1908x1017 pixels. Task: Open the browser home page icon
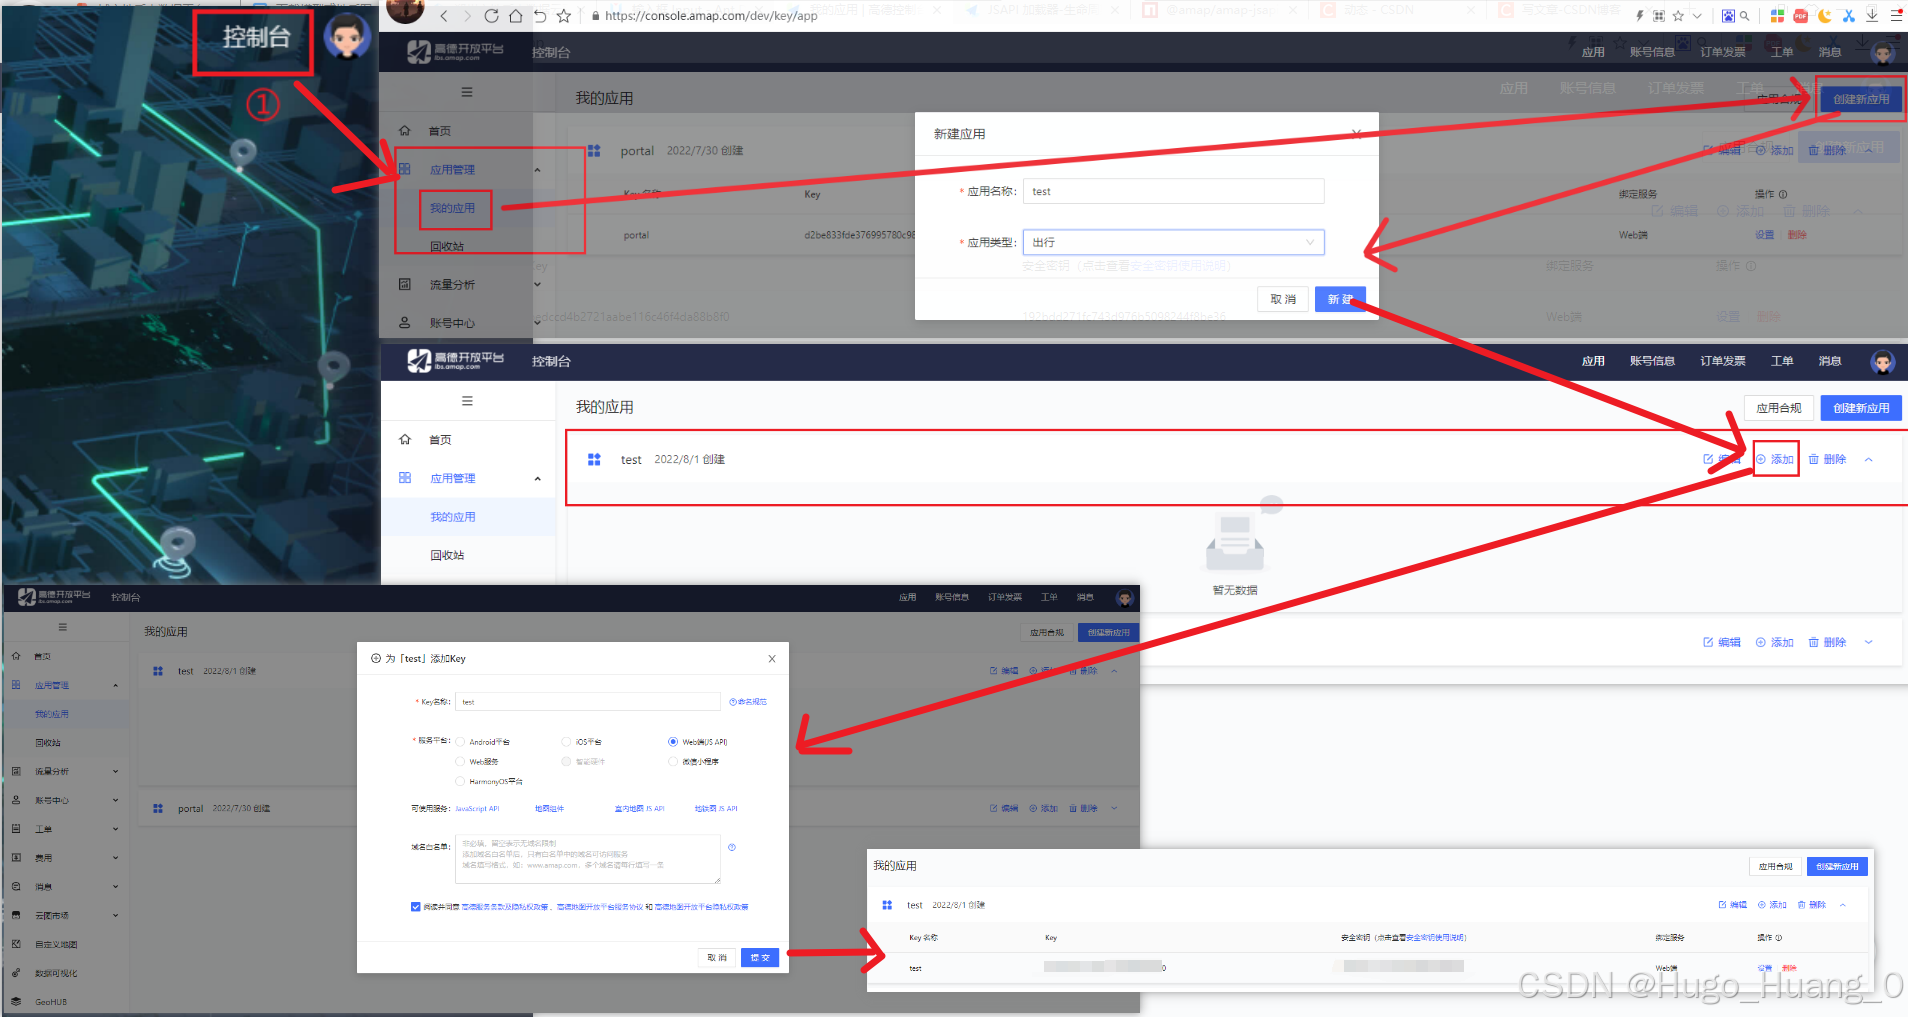coord(516,16)
